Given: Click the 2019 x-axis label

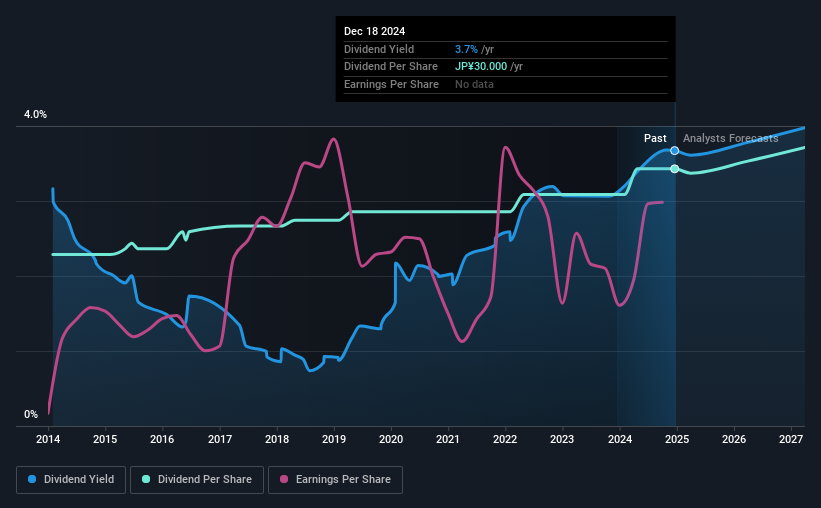Looking at the screenshot, I should (334, 439).
